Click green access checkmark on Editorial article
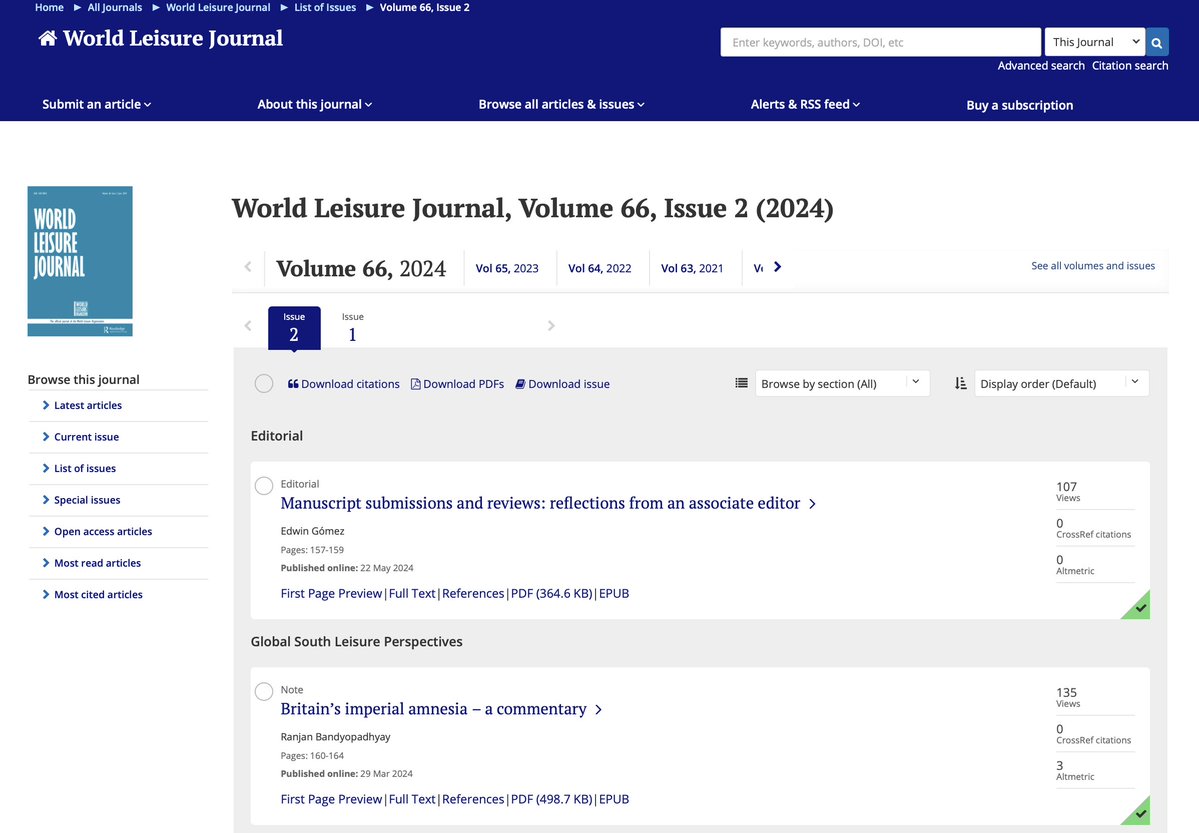This screenshot has width=1199, height=833. (x=1139, y=607)
